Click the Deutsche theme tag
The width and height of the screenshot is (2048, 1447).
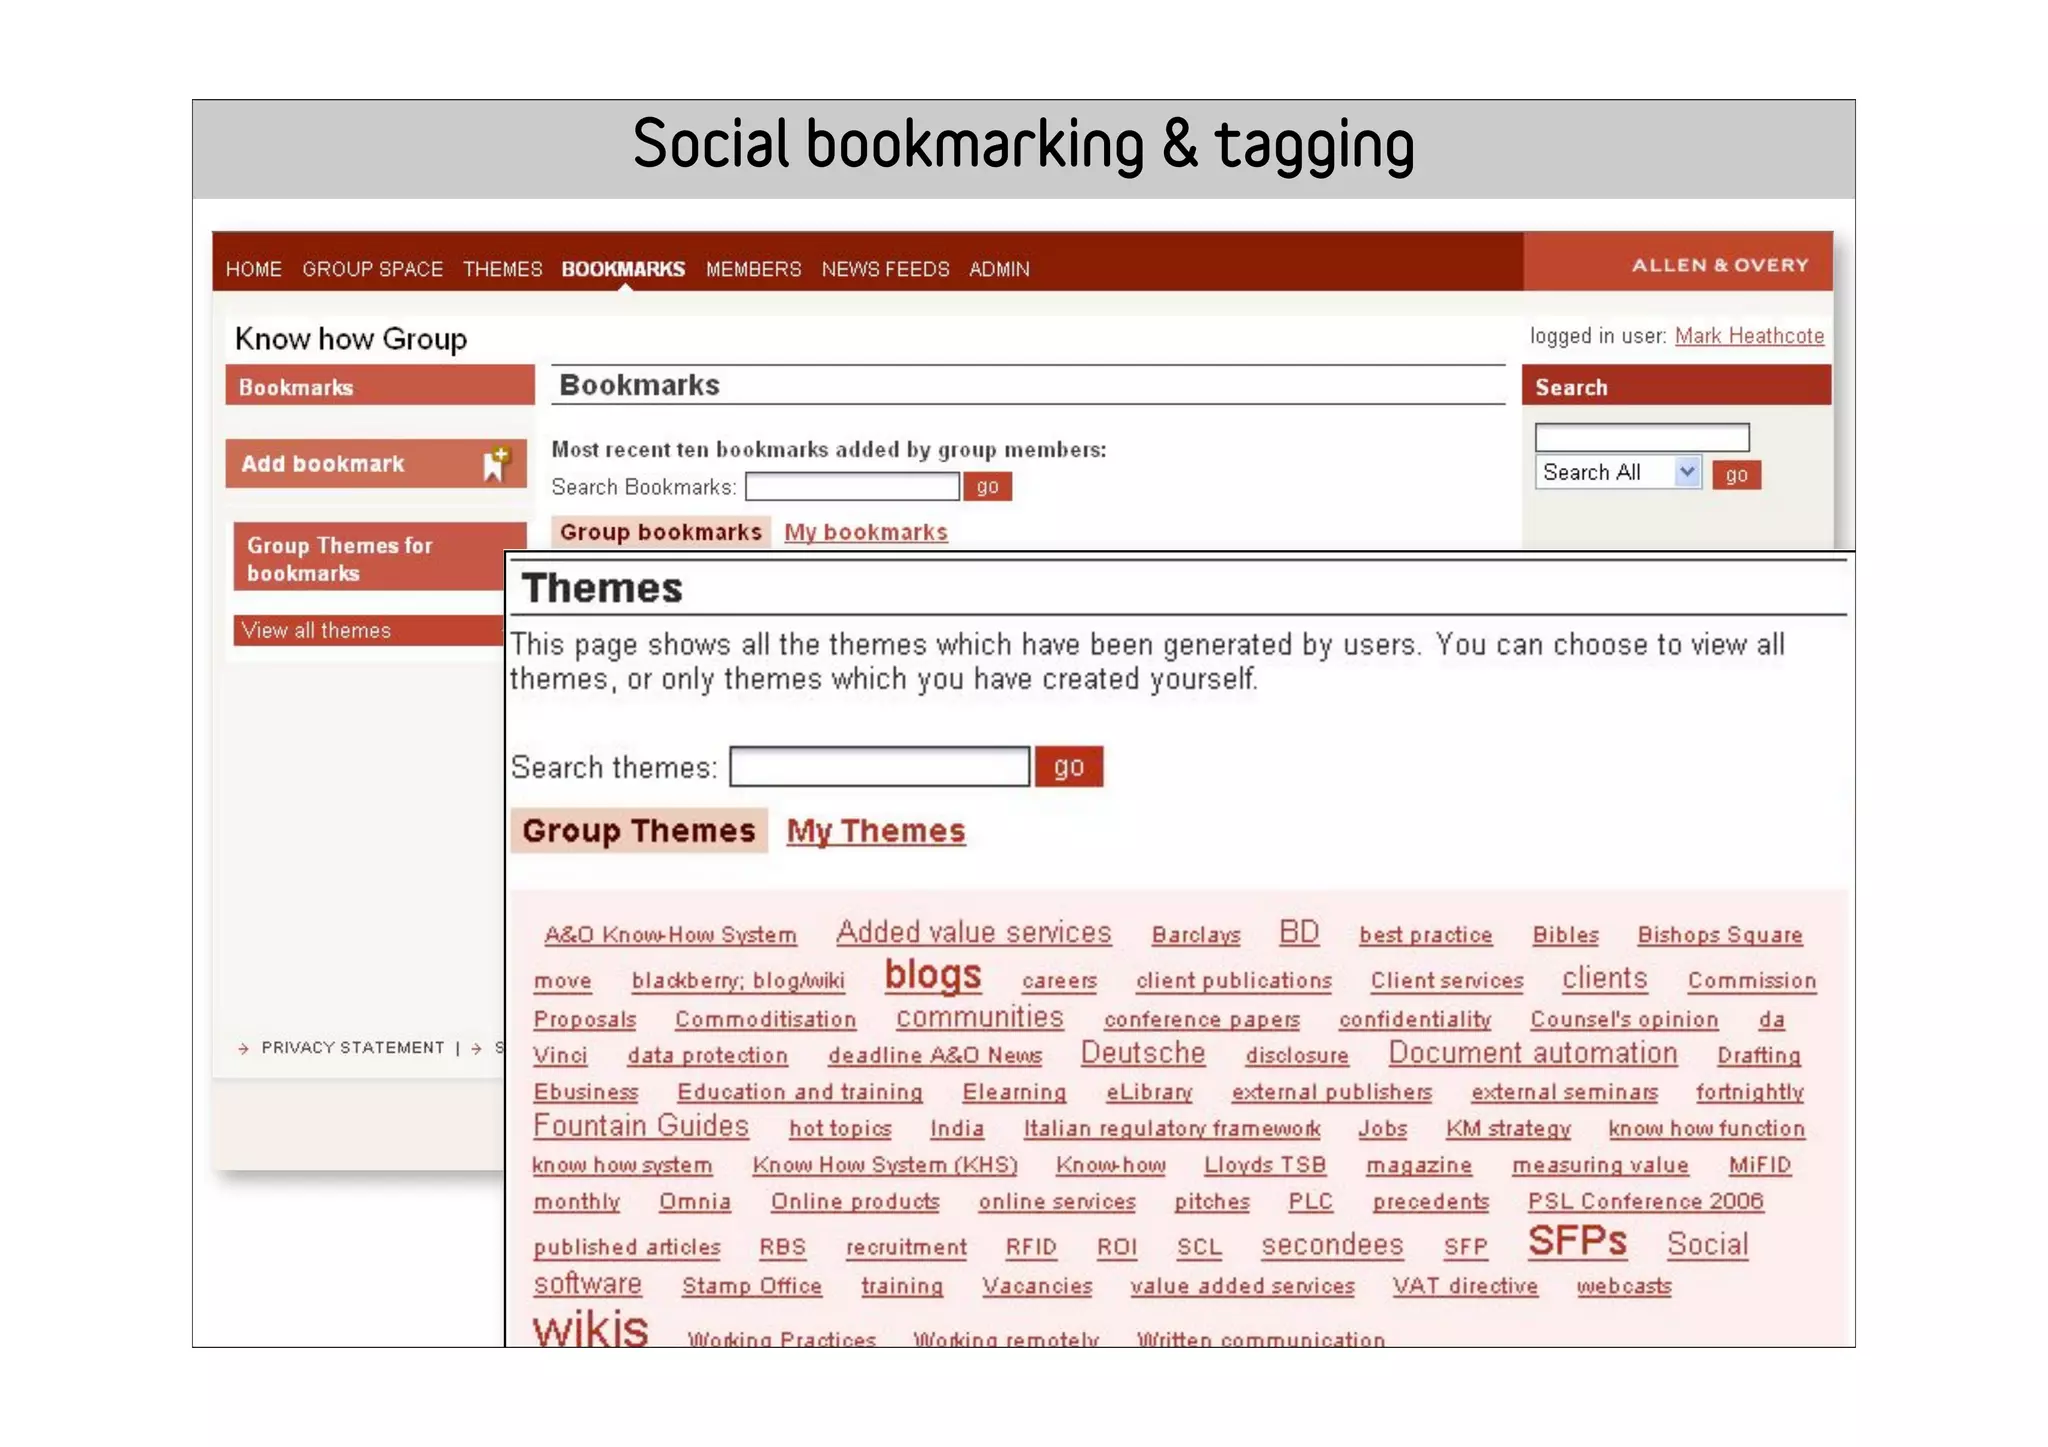tap(1143, 1053)
